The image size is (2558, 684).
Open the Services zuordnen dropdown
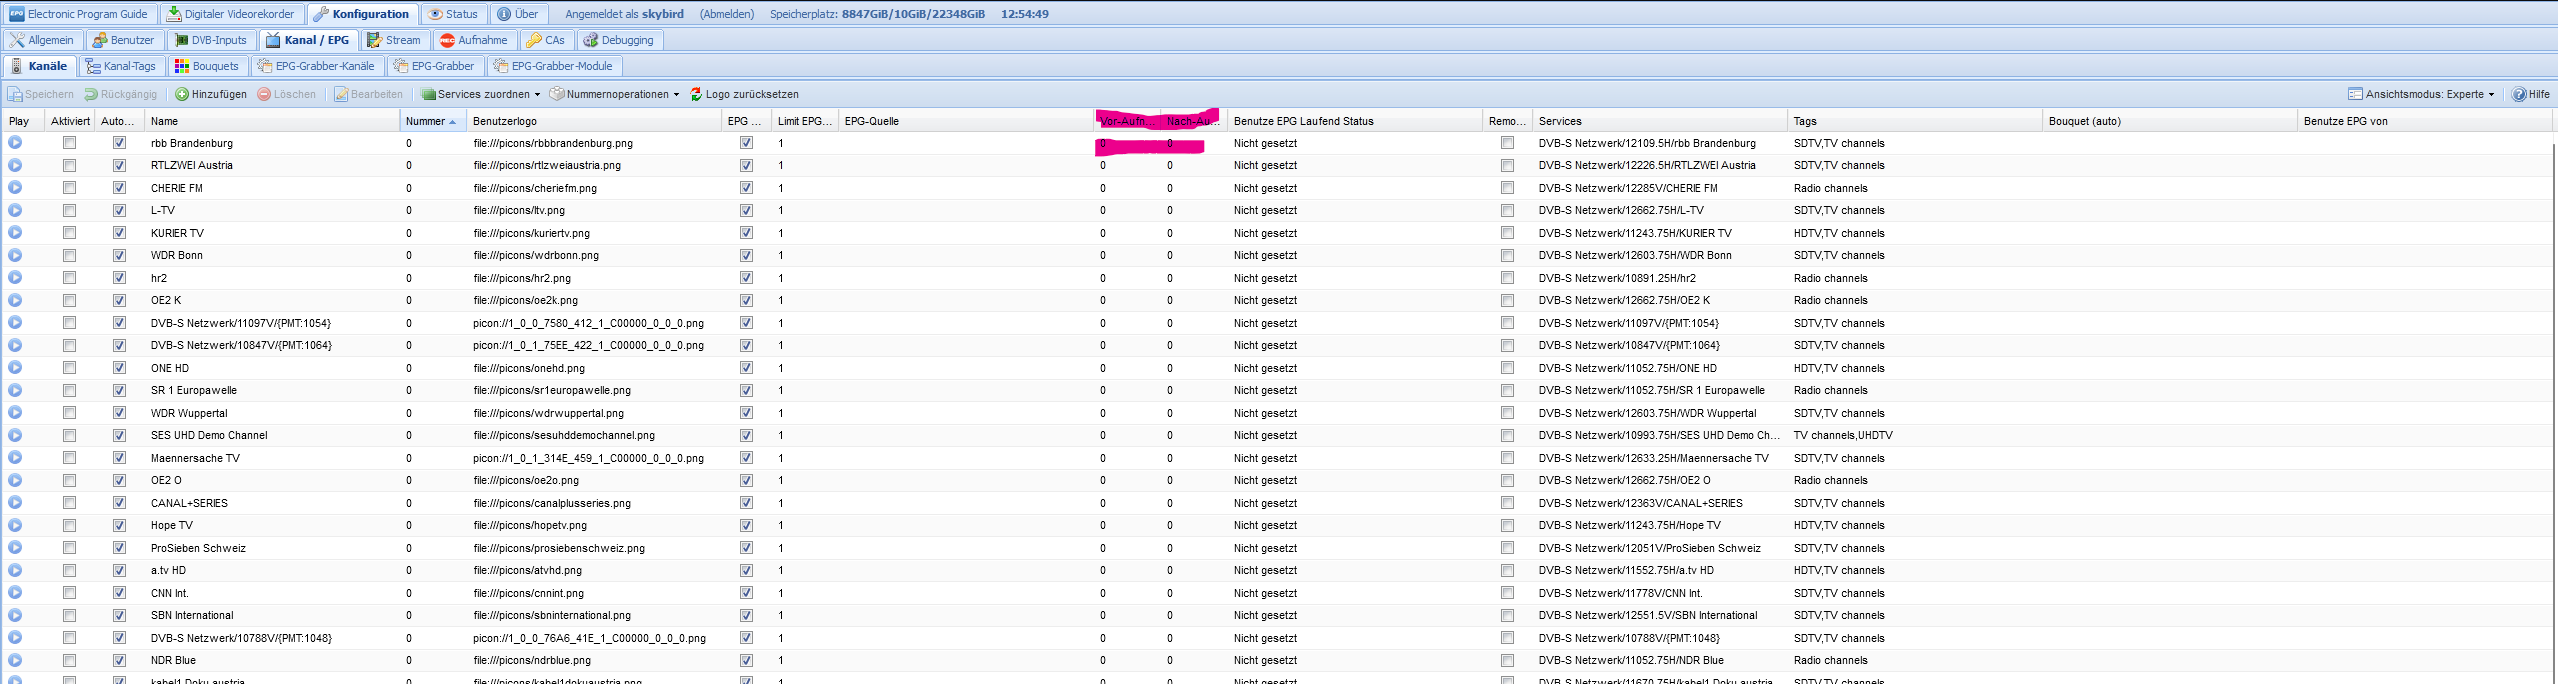click(481, 94)
